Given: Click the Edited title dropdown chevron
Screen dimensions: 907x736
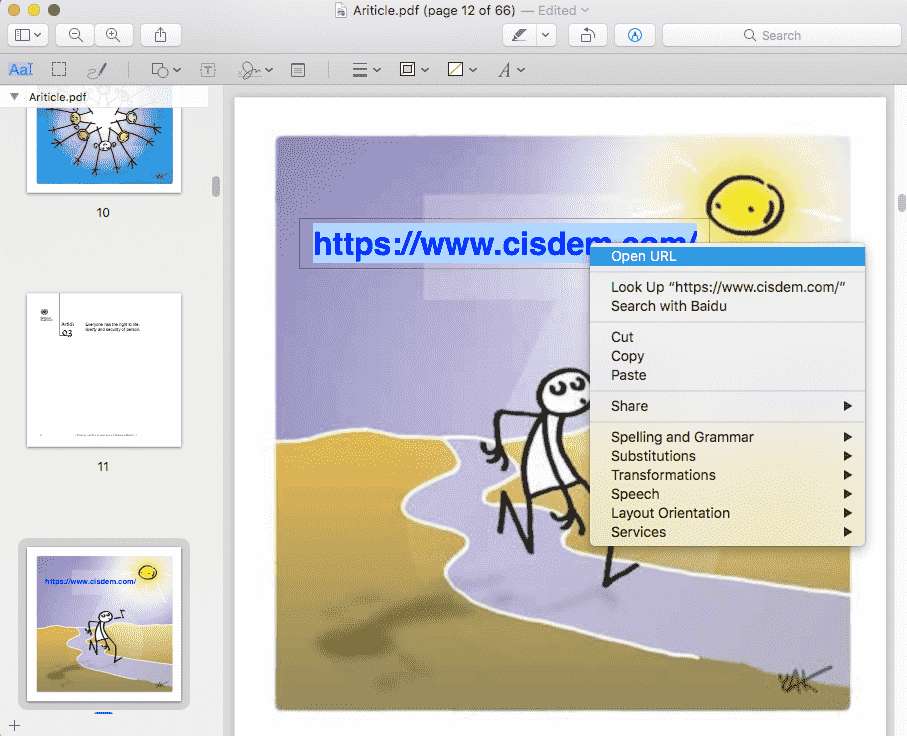Looking at the screenshot, I should (x=585, y=10).
